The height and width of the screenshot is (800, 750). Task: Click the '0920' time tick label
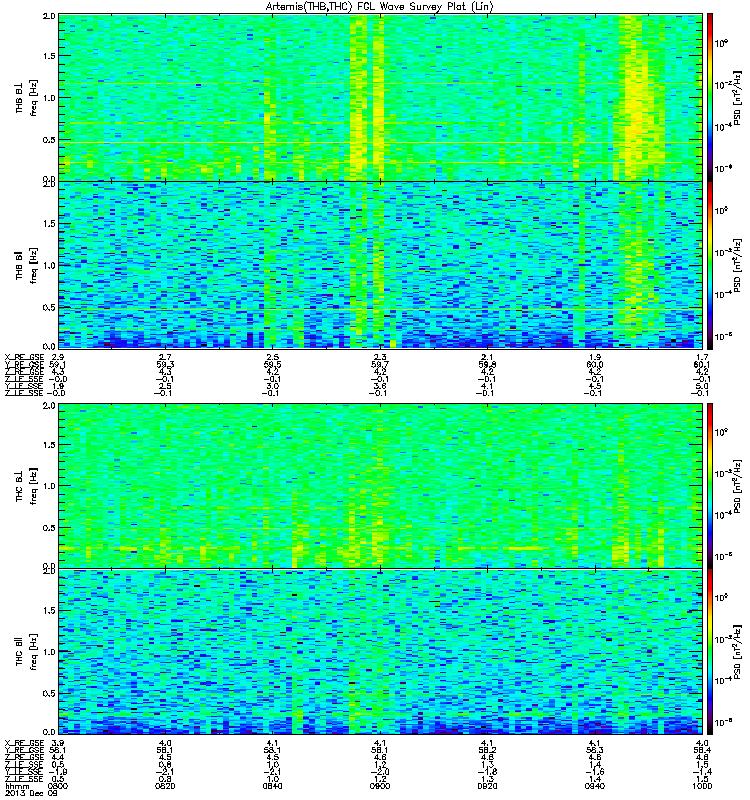coord(487,786)
